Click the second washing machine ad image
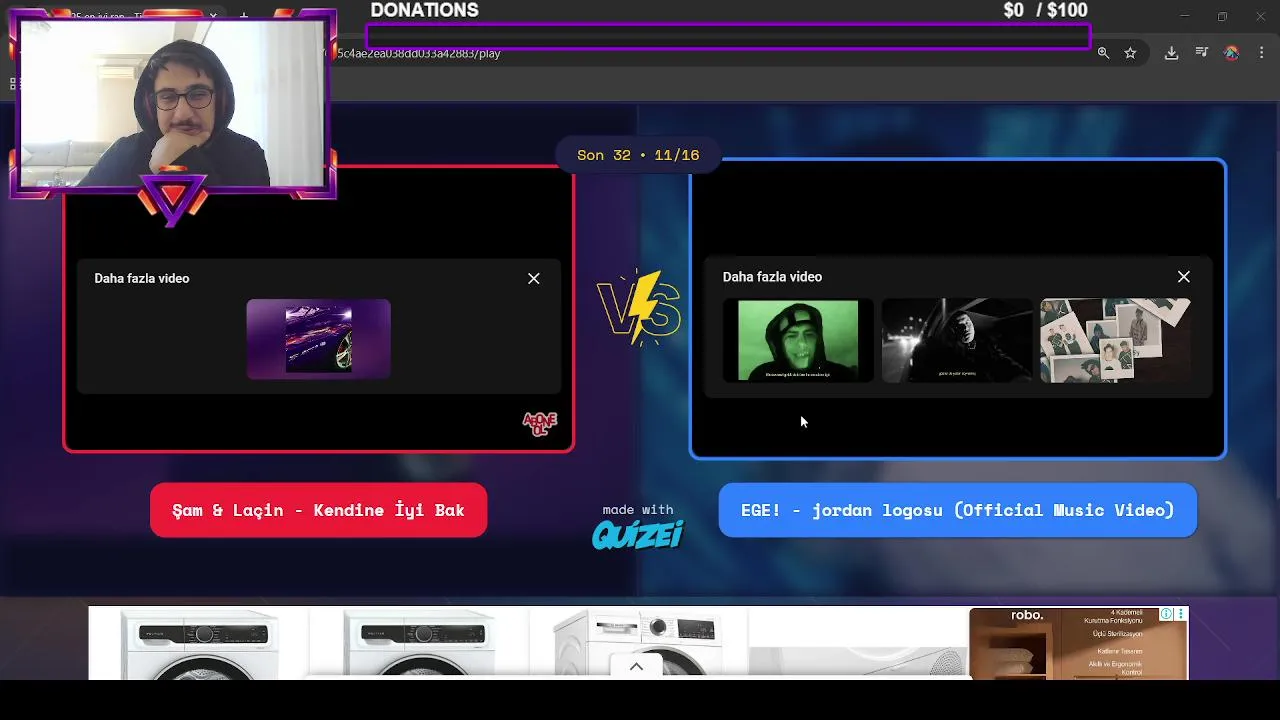Image resolution: width=1280 pixels, height=720 pixels. pos(420,644)
